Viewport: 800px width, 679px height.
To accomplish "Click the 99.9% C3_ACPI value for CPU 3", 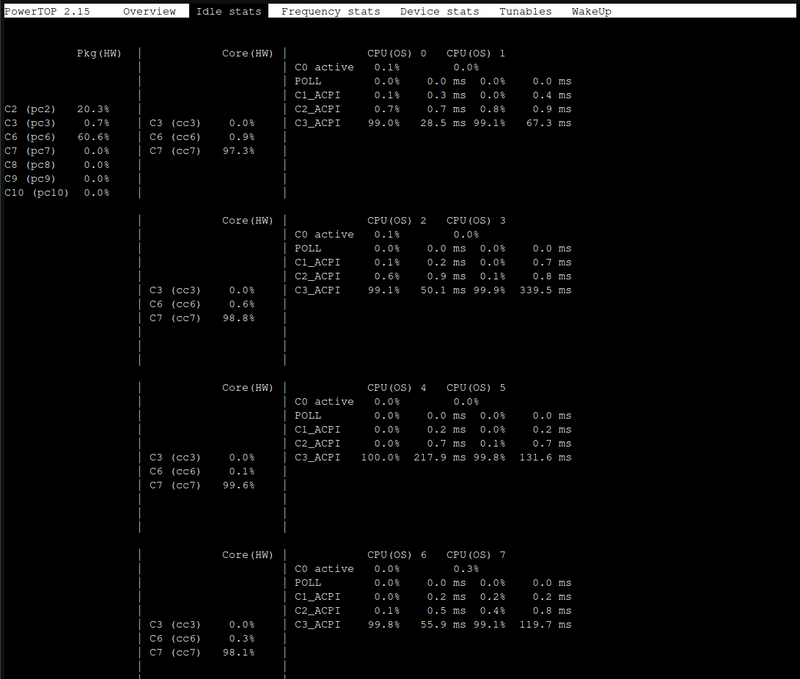I will 489,290.
